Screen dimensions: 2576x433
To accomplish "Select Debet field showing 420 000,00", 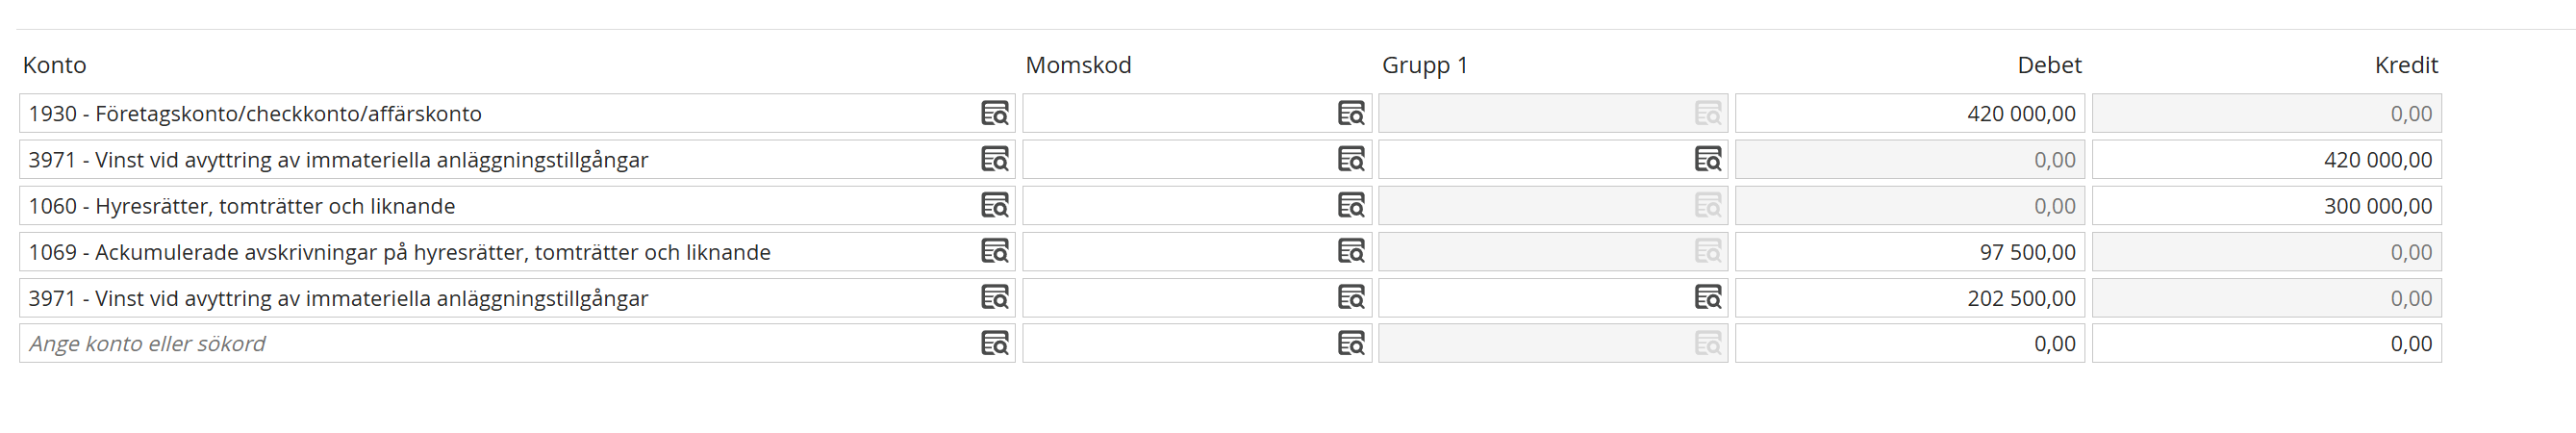I will pos(1908,113).
